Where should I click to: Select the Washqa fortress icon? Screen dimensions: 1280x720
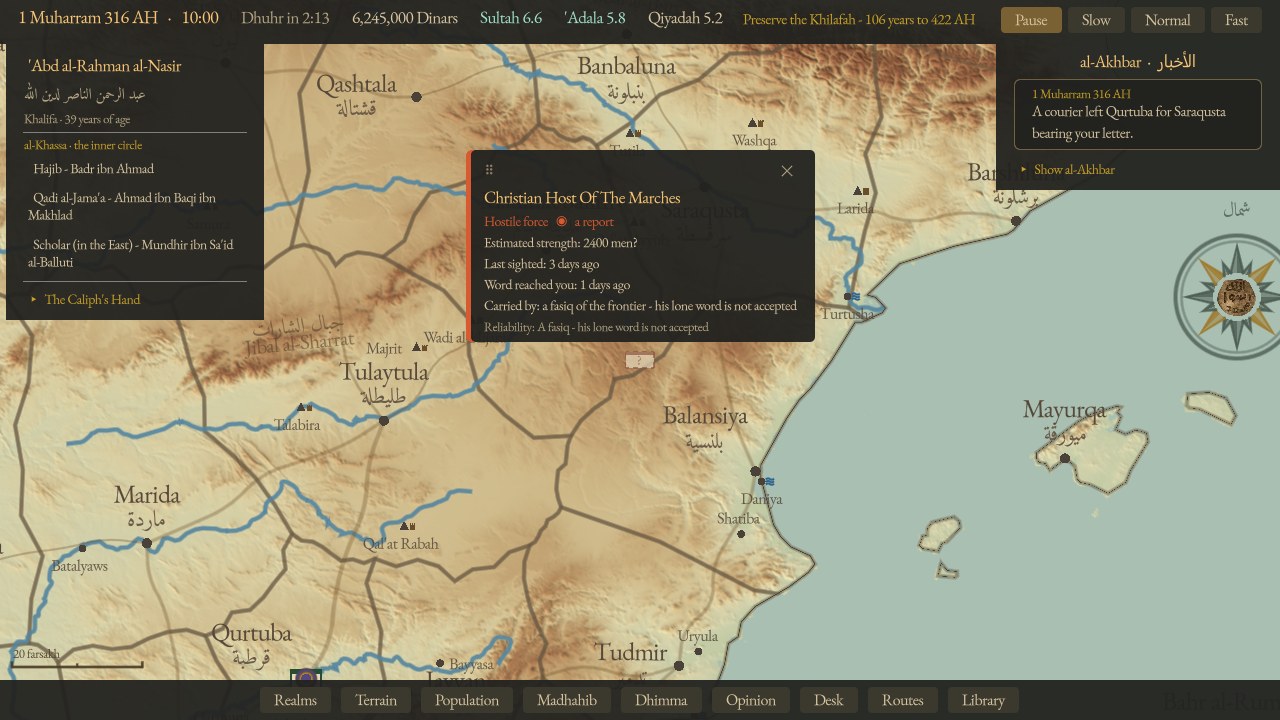click(x=756, y=124)
